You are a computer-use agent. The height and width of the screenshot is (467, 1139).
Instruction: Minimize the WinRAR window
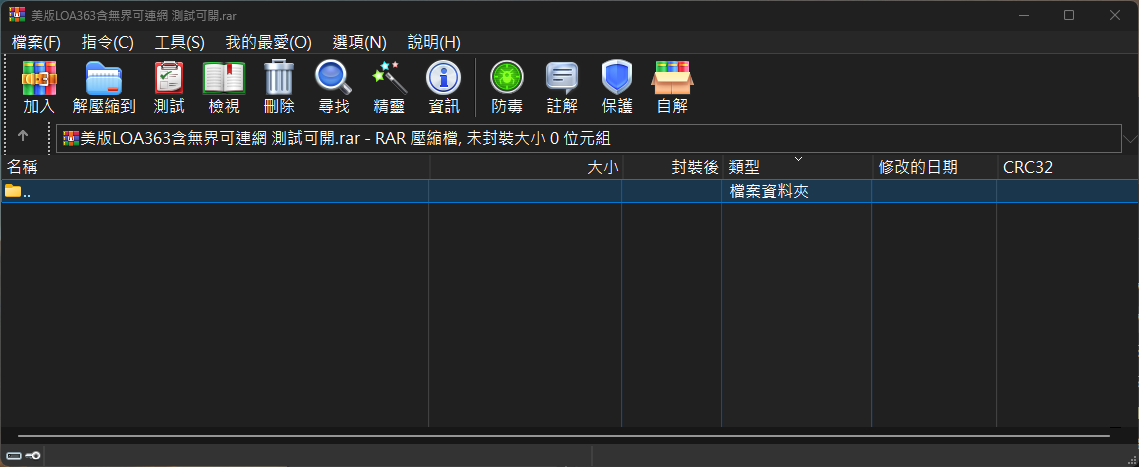(x=1024, y=15)
